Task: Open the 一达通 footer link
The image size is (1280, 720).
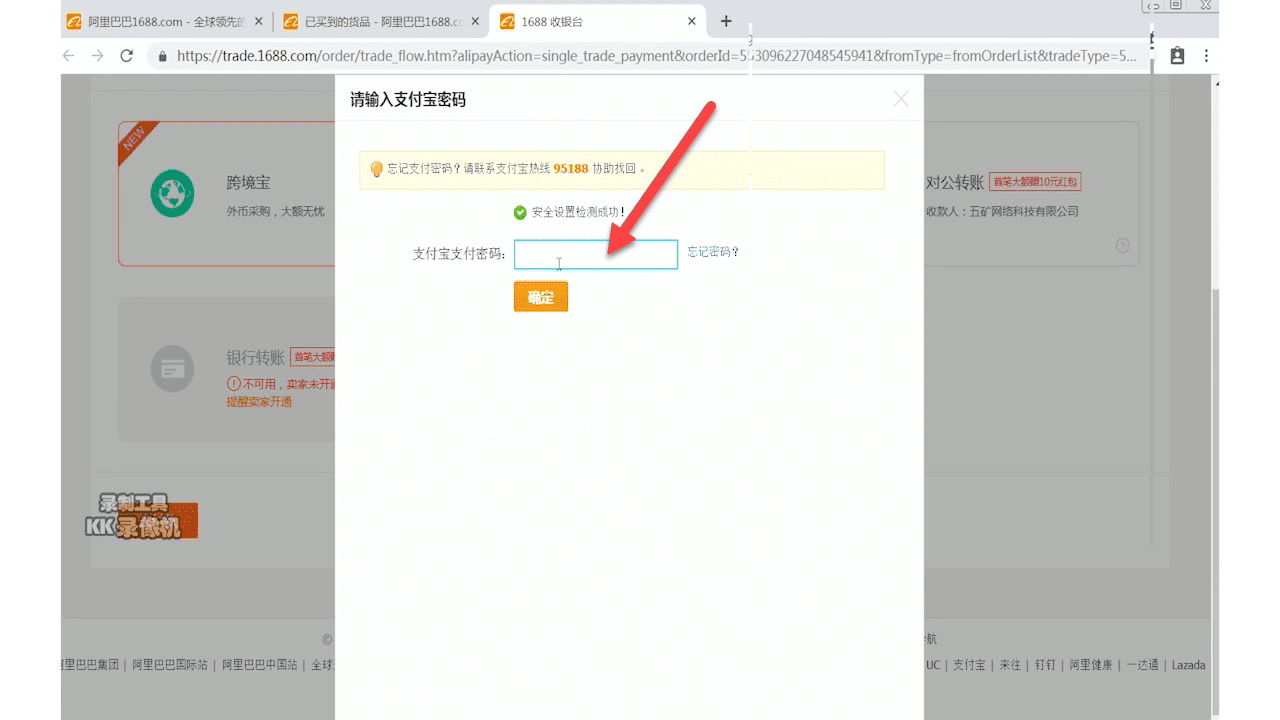Action: (1142, 665)
